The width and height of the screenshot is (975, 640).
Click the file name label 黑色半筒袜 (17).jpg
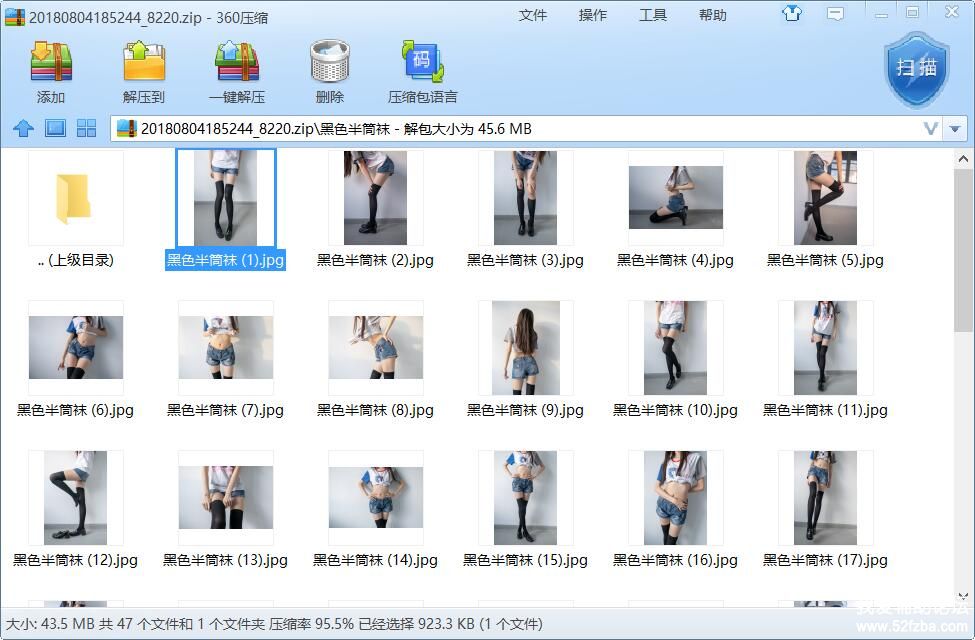pyautogui.click(x=825, y=560)
